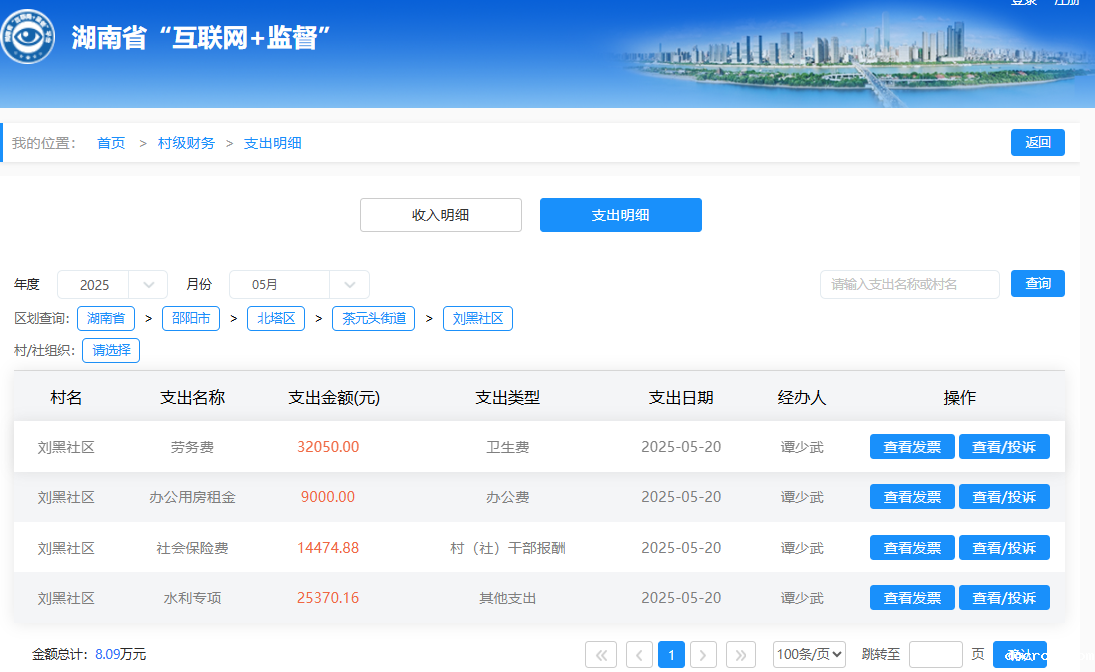The image size is (1095, 672).
Task: Go to first page with double-left arrow
Action: [x=600, y=655]
